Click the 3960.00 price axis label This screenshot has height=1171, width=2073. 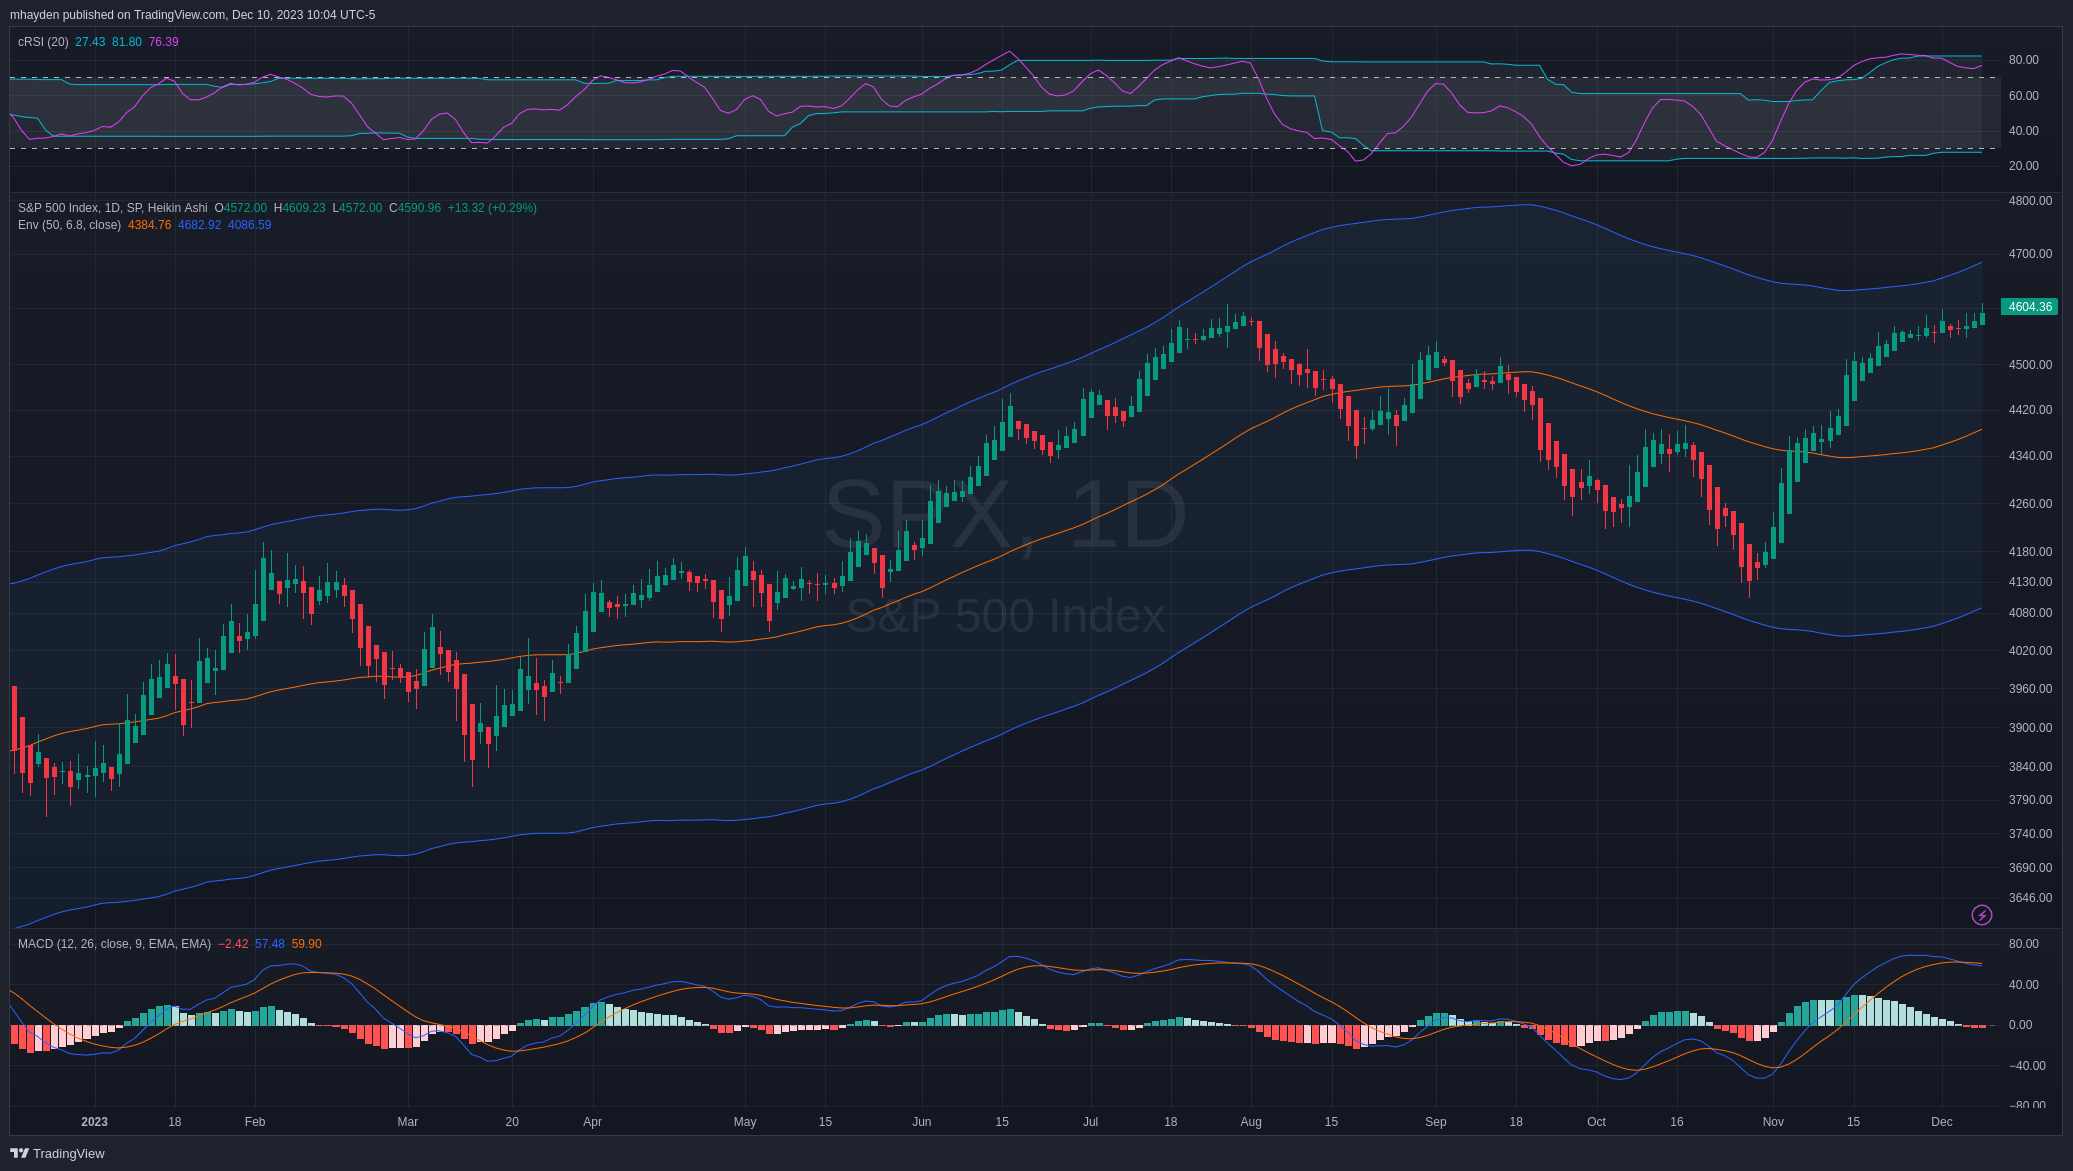coord(2030,689)
